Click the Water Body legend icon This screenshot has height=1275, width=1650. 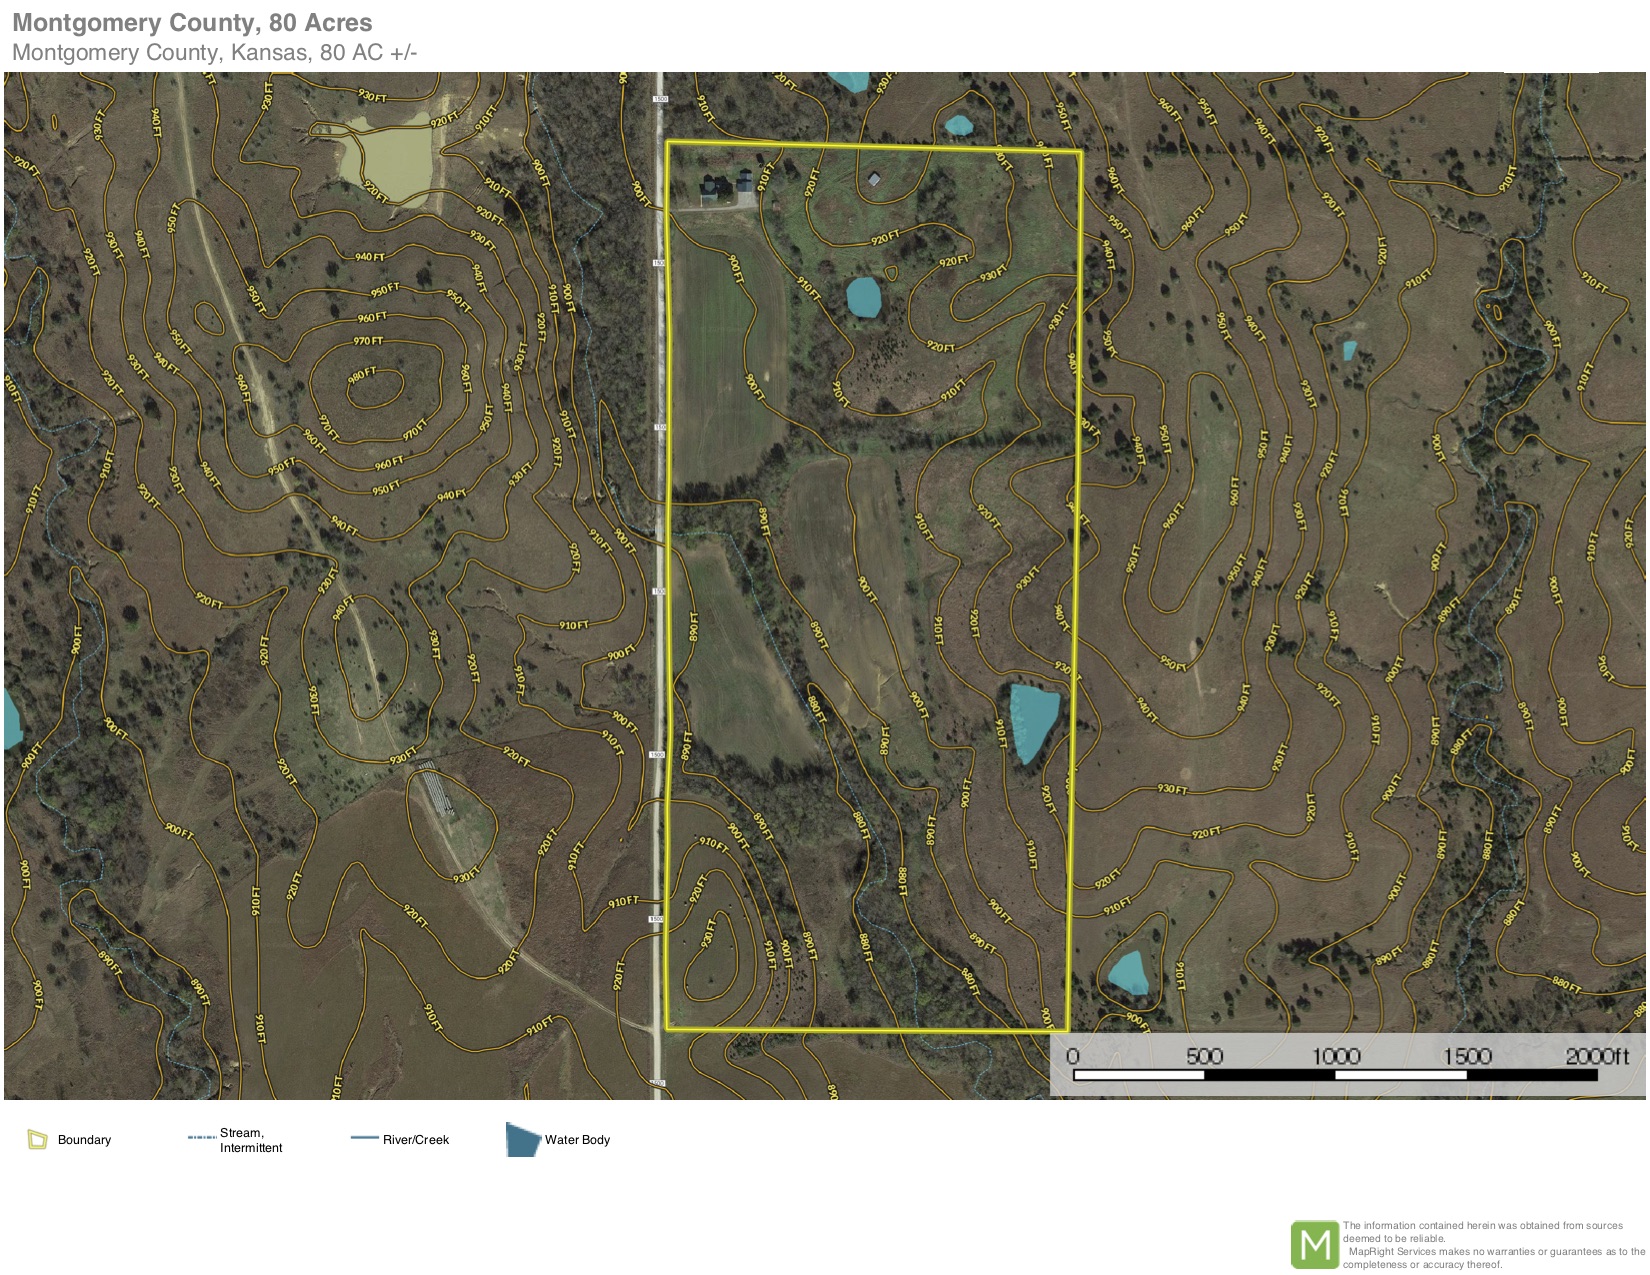pyautogui.click(x=522, y=1140)
